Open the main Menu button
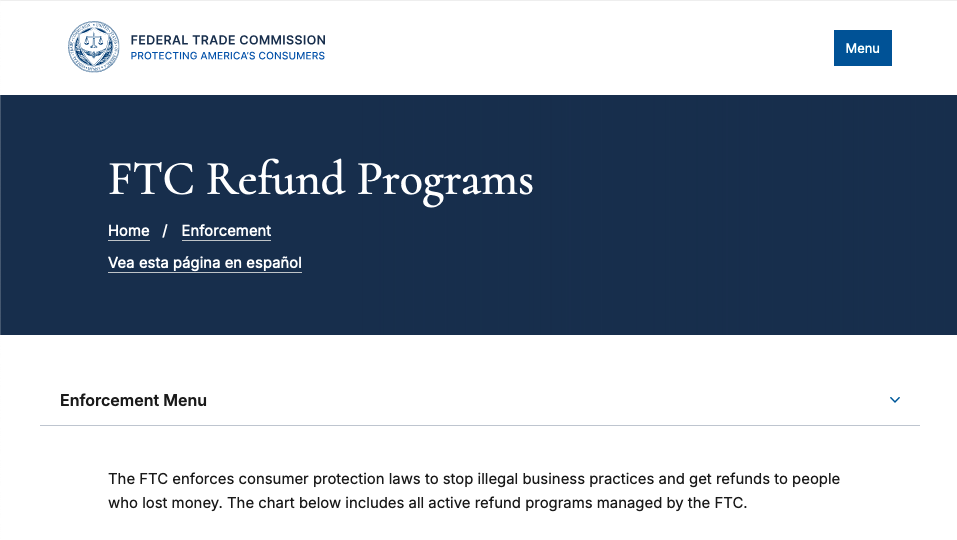The width and height of the screenshot is (957, 540). click(x=862, y=48)
